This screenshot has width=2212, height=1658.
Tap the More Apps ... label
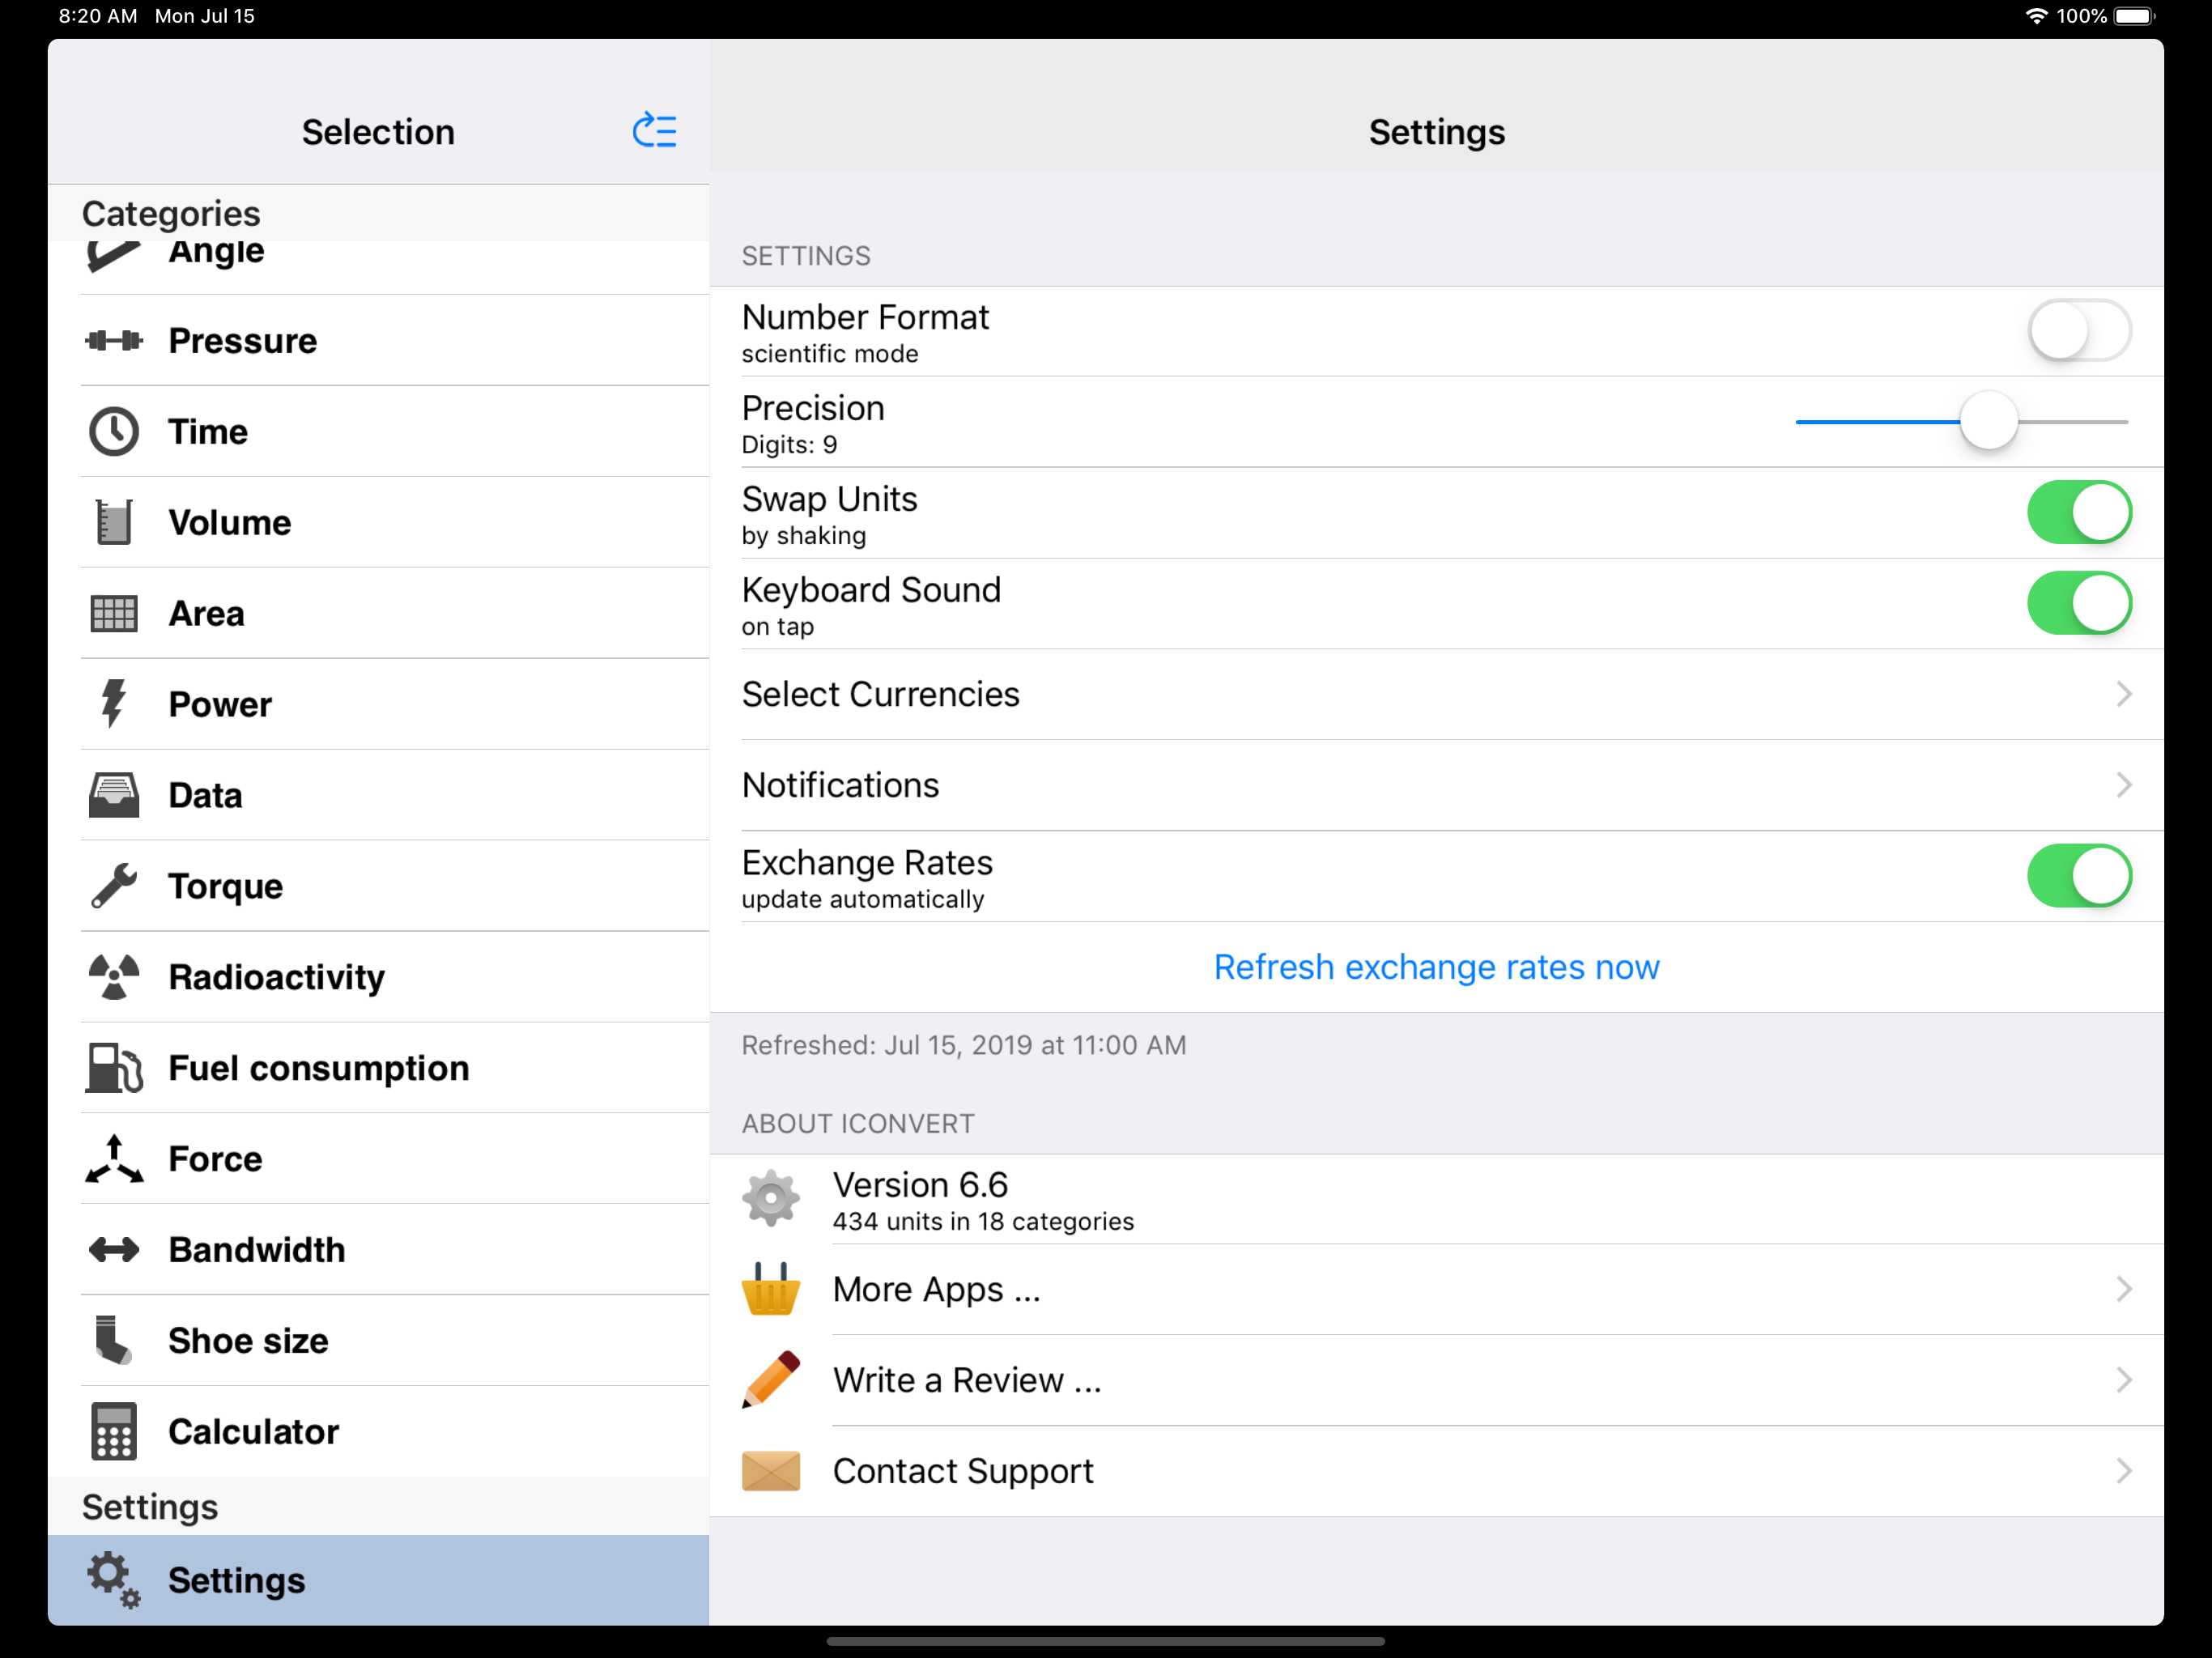click(x=936, y=1289)
